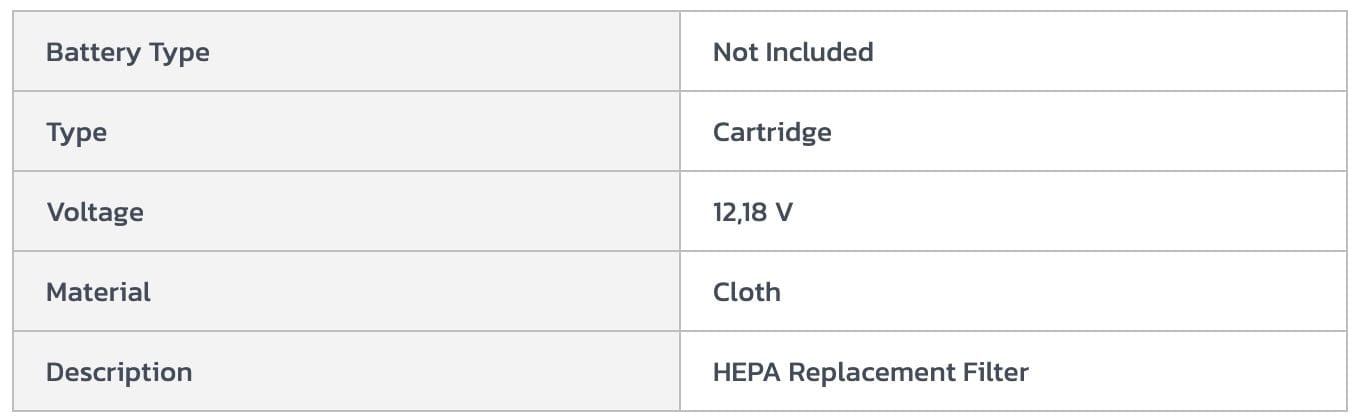Click the V unit after 12,18
The image size is (1358, 420).
coord(784,212)
